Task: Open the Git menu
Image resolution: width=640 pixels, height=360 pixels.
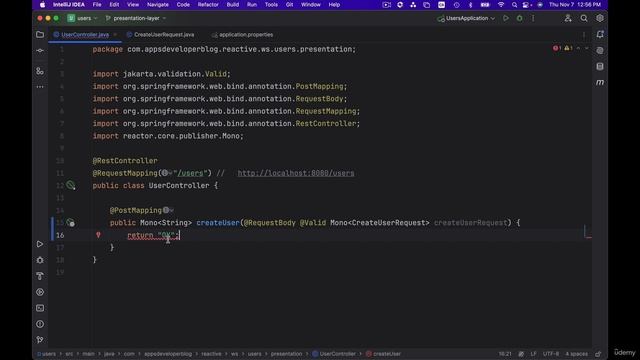Action: [289, 4]
